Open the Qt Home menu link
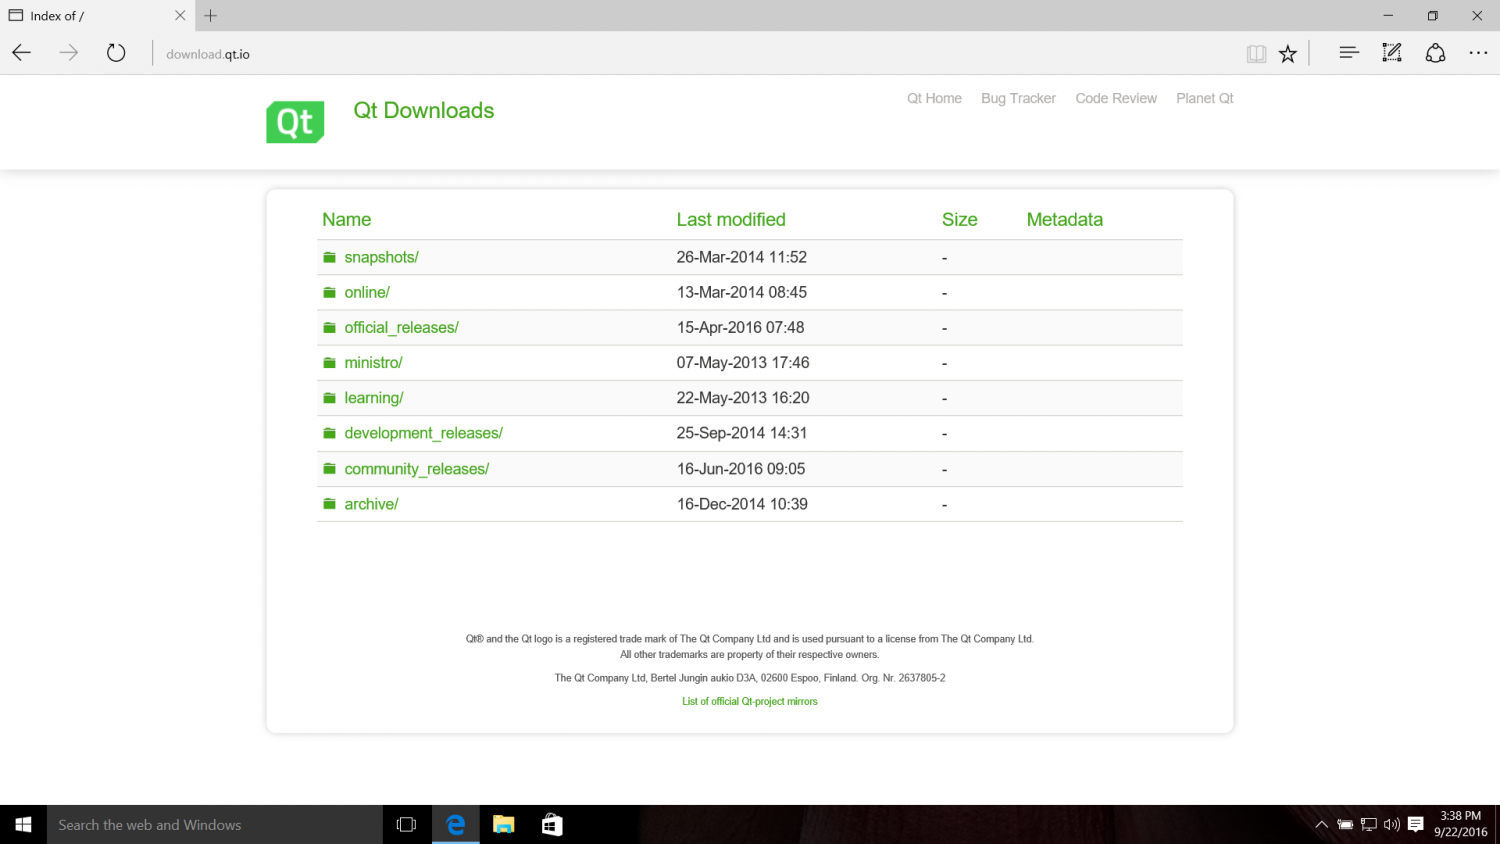Image resolution: width=1500 pixels, height=844 pixels. click(x=934, y=98)
